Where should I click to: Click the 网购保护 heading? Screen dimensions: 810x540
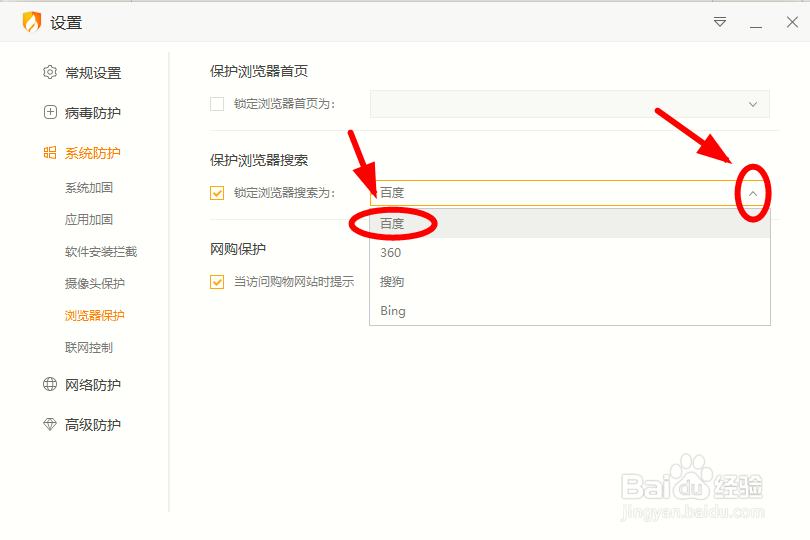click(x=238, y=249)
